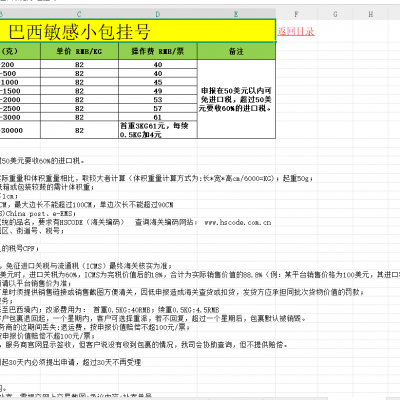Click the 备注 header cell

click(236, 51)
